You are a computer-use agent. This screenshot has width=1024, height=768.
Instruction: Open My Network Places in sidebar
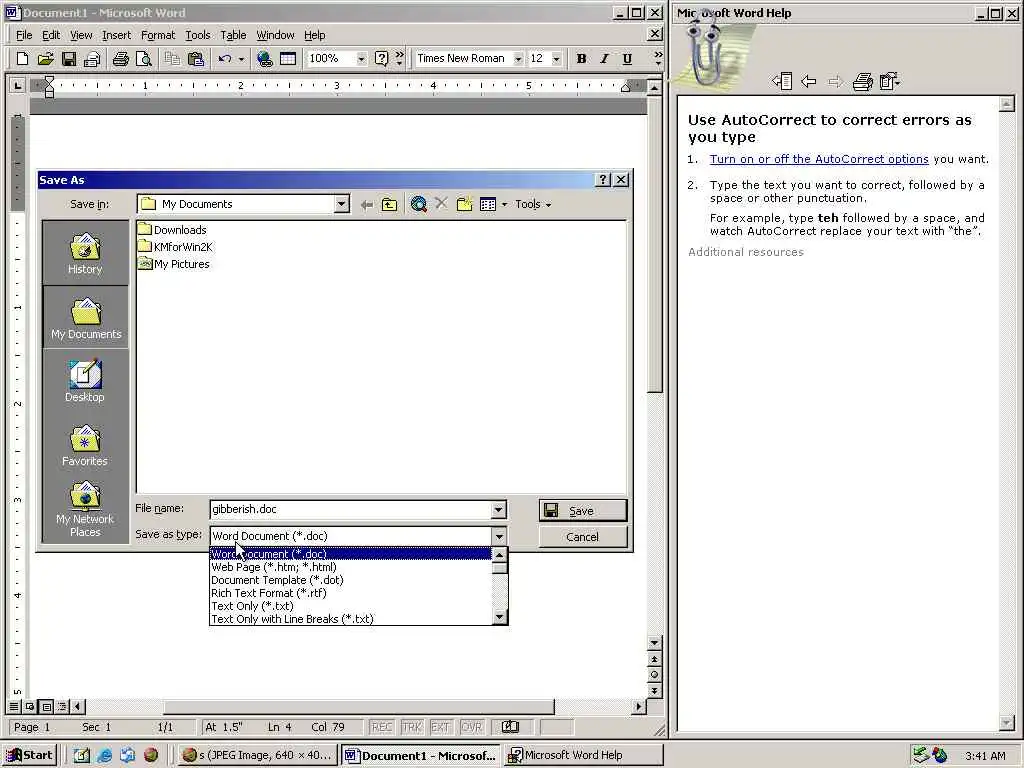tap(85, 509)
